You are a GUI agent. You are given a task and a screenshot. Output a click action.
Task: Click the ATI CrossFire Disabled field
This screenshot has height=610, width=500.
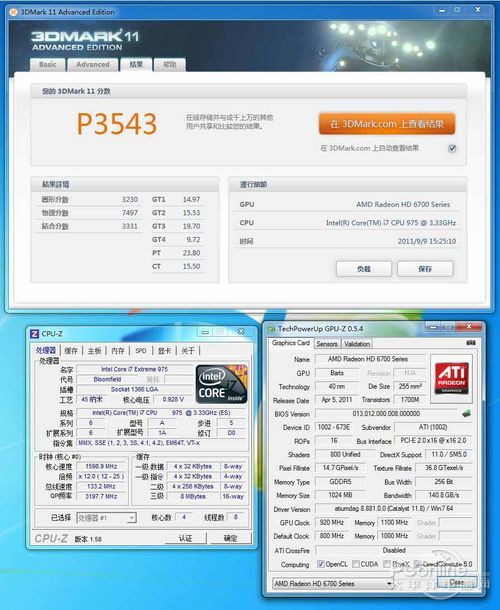[393, 550]
